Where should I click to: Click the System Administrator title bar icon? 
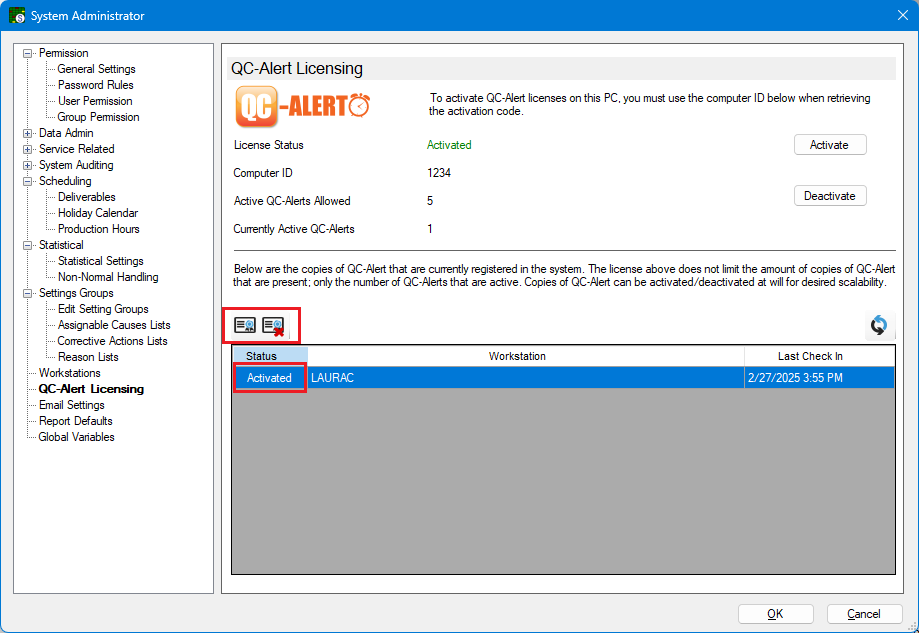tap(17, 15)
